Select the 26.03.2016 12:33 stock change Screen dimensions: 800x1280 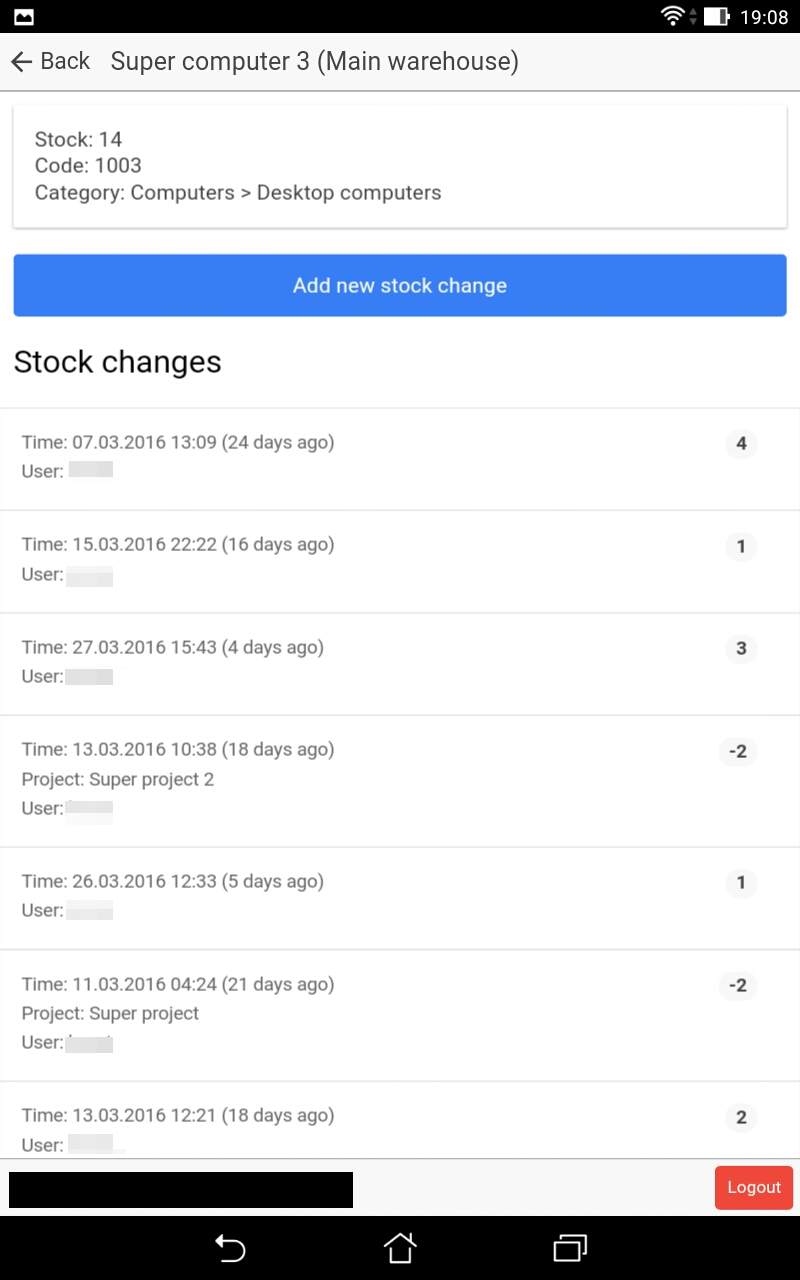[300, 896]
